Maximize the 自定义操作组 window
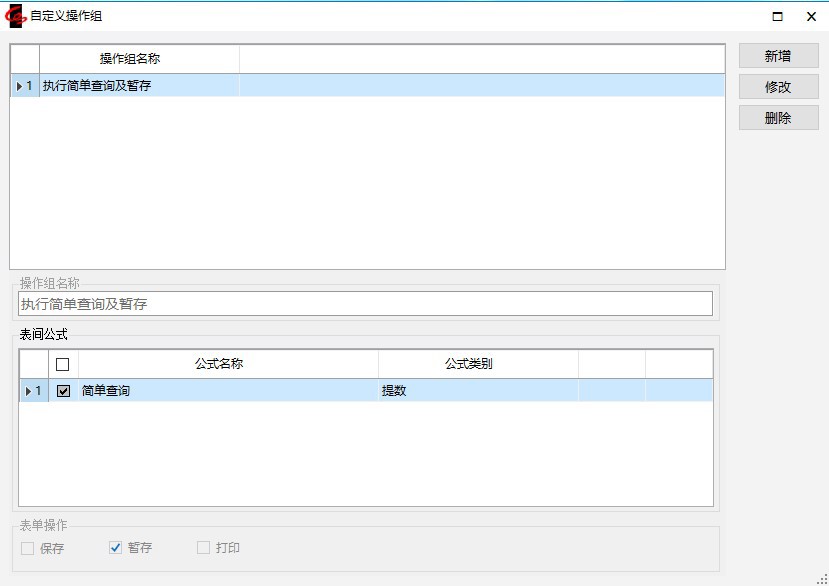 [x=777, y=16]
